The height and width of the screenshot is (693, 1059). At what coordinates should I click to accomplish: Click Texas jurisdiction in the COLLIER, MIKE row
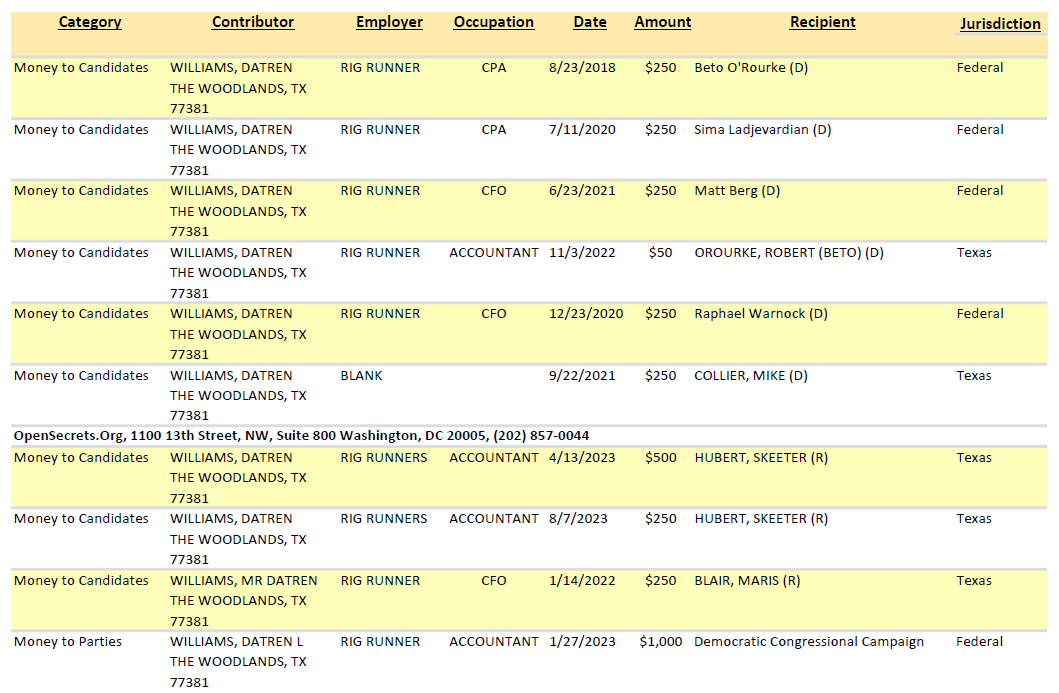tap(974, 376)
